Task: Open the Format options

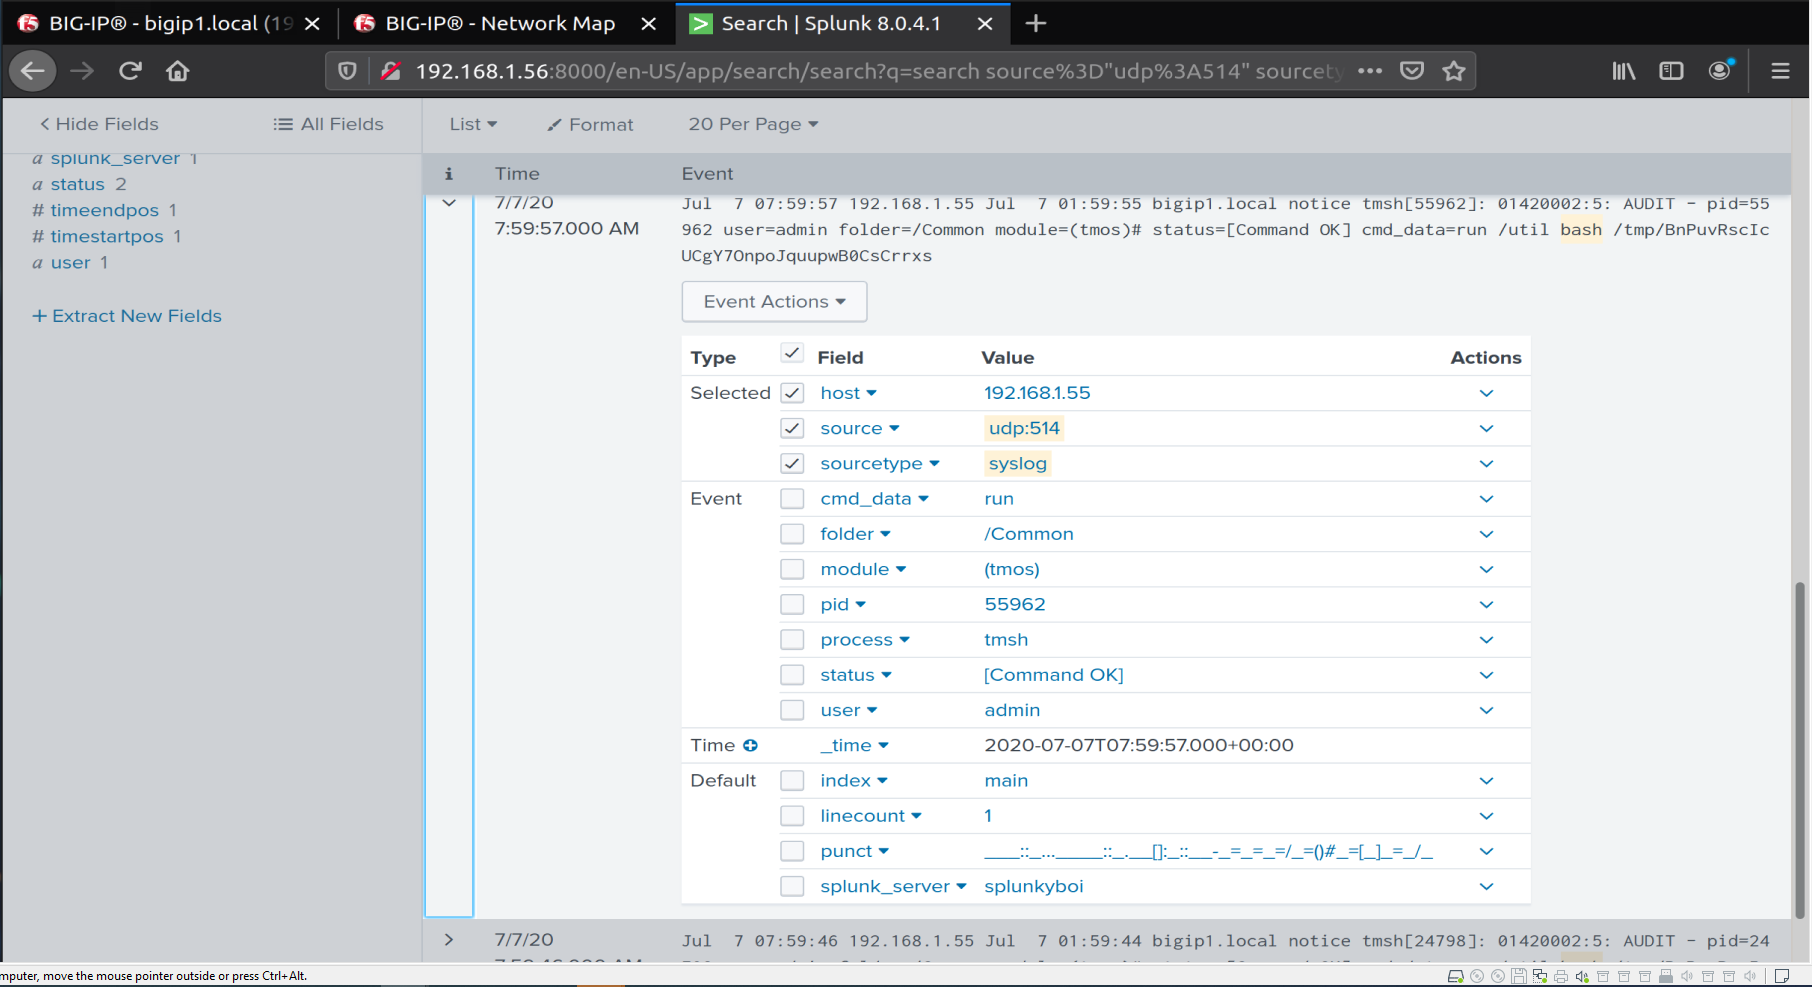Action: [590, 124]
